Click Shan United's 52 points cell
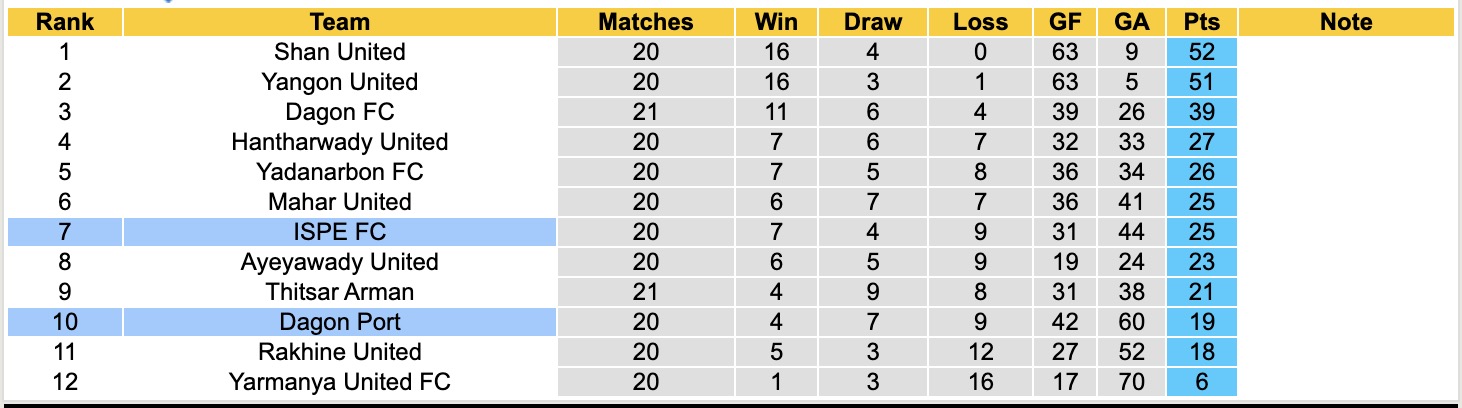The width and height of the screenshot is (1462, 408). (1201, 52)
